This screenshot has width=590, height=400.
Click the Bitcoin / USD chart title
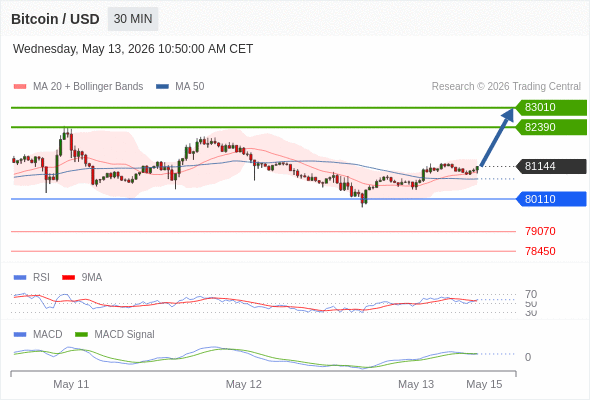click(55, 19)
